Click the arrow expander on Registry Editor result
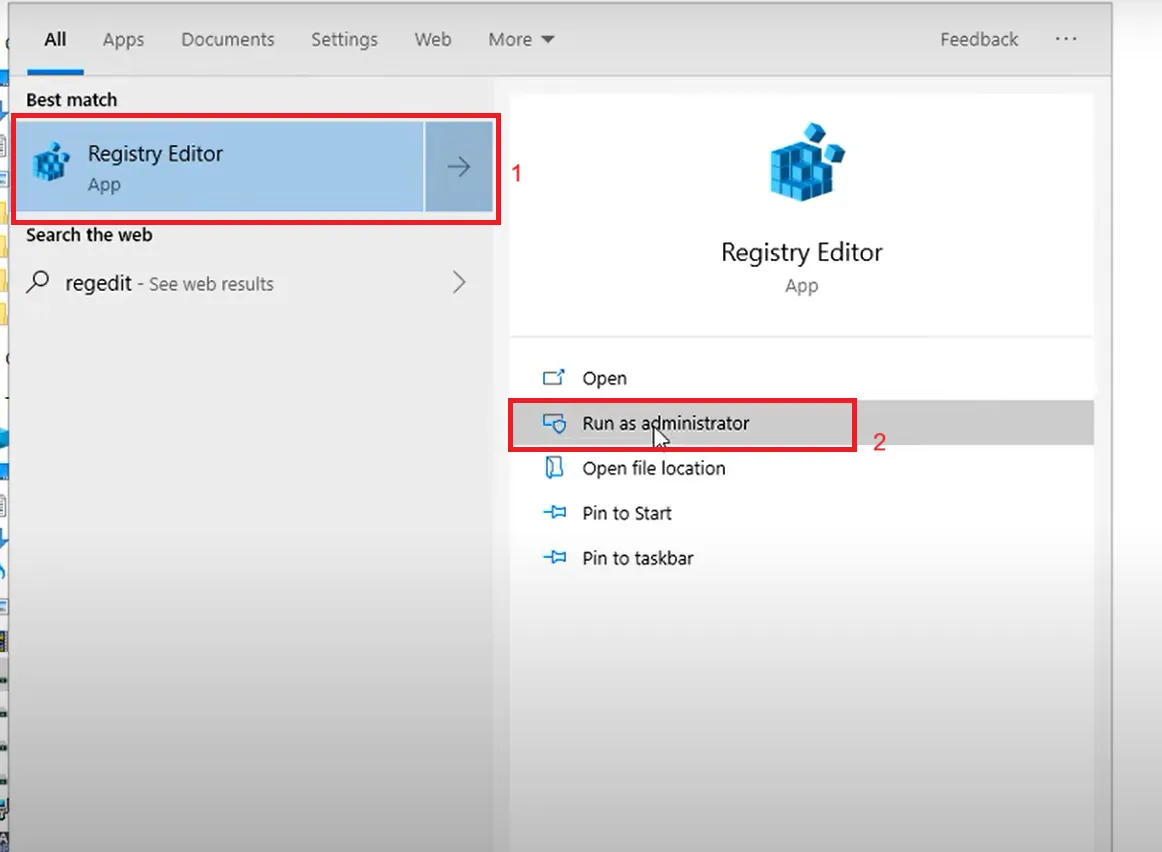1162x852 pixels. click(458, 167)
